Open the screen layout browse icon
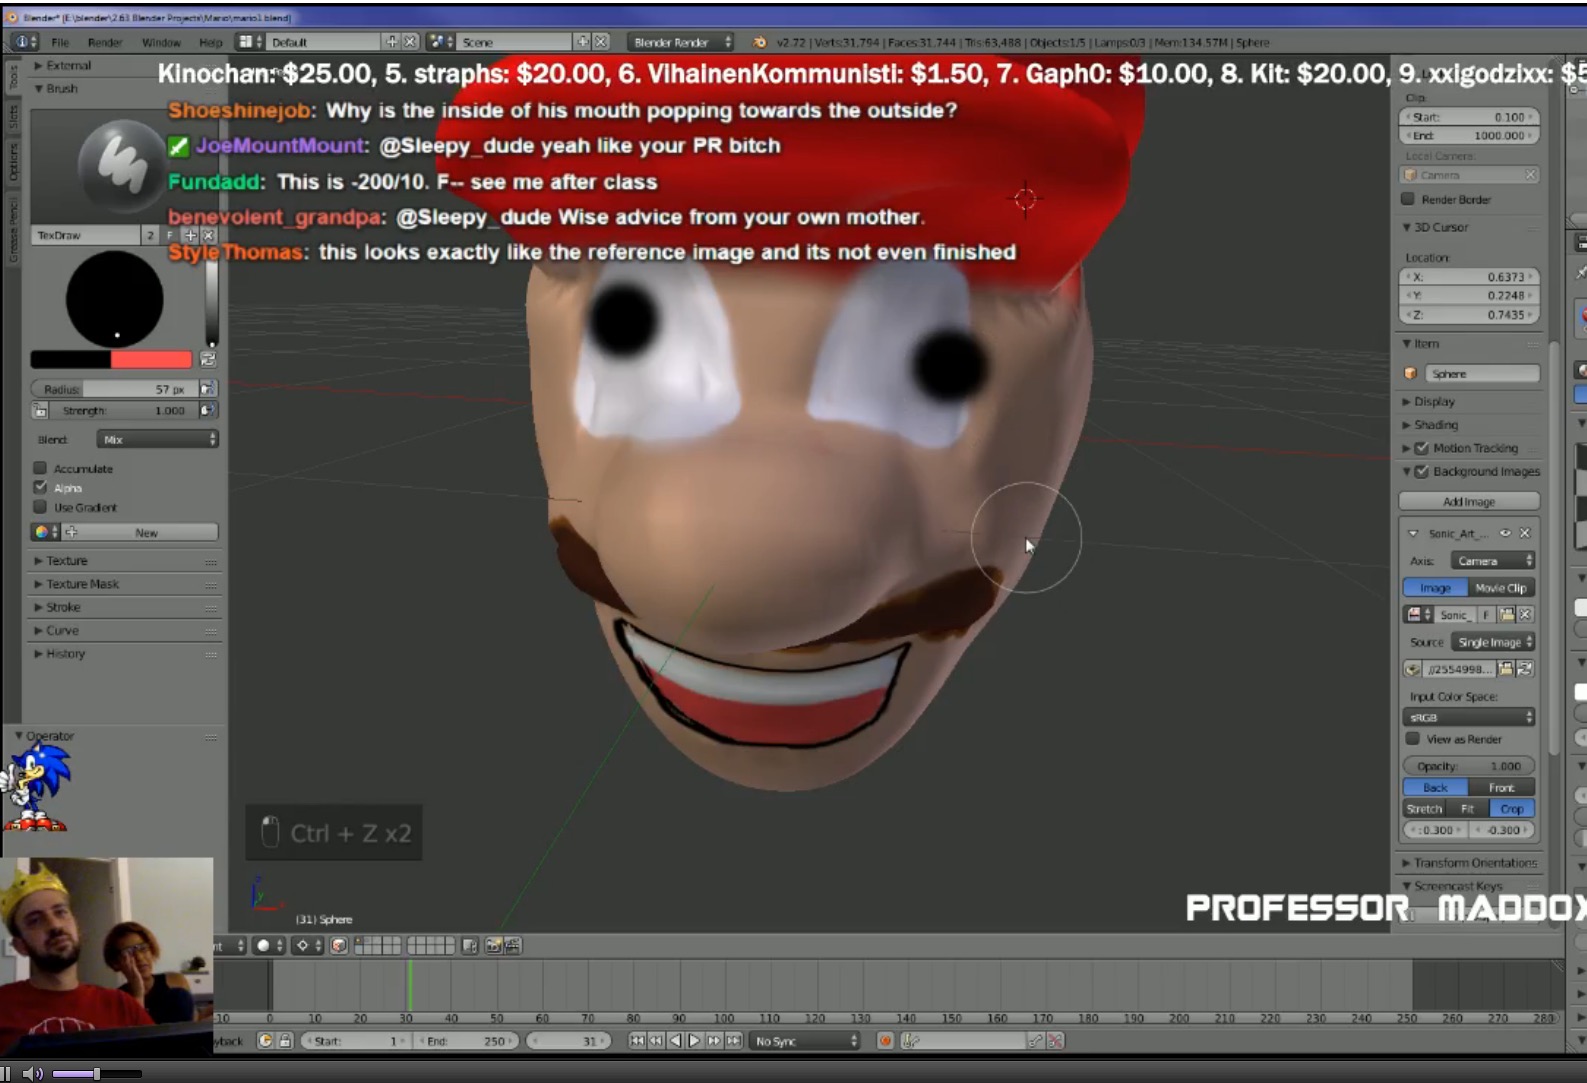The image size is (1587, 1083). click(250, 42)
